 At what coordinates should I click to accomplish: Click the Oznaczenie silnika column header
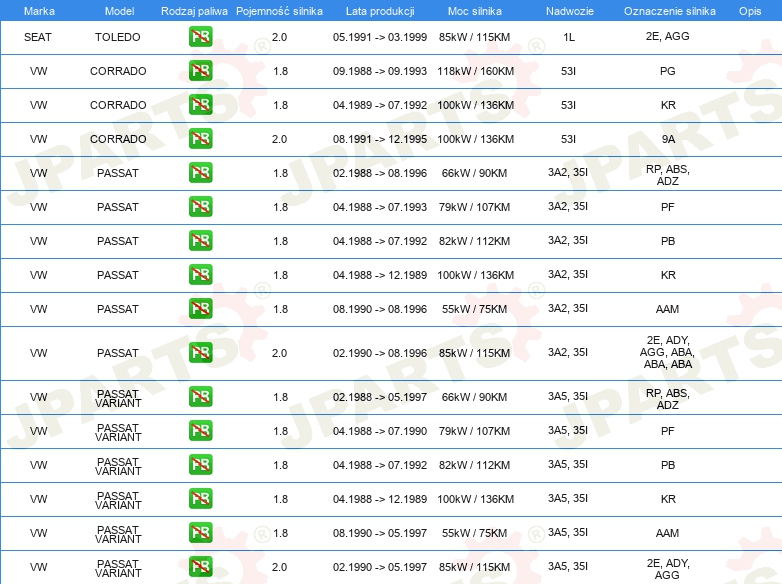tap(669, 11)
